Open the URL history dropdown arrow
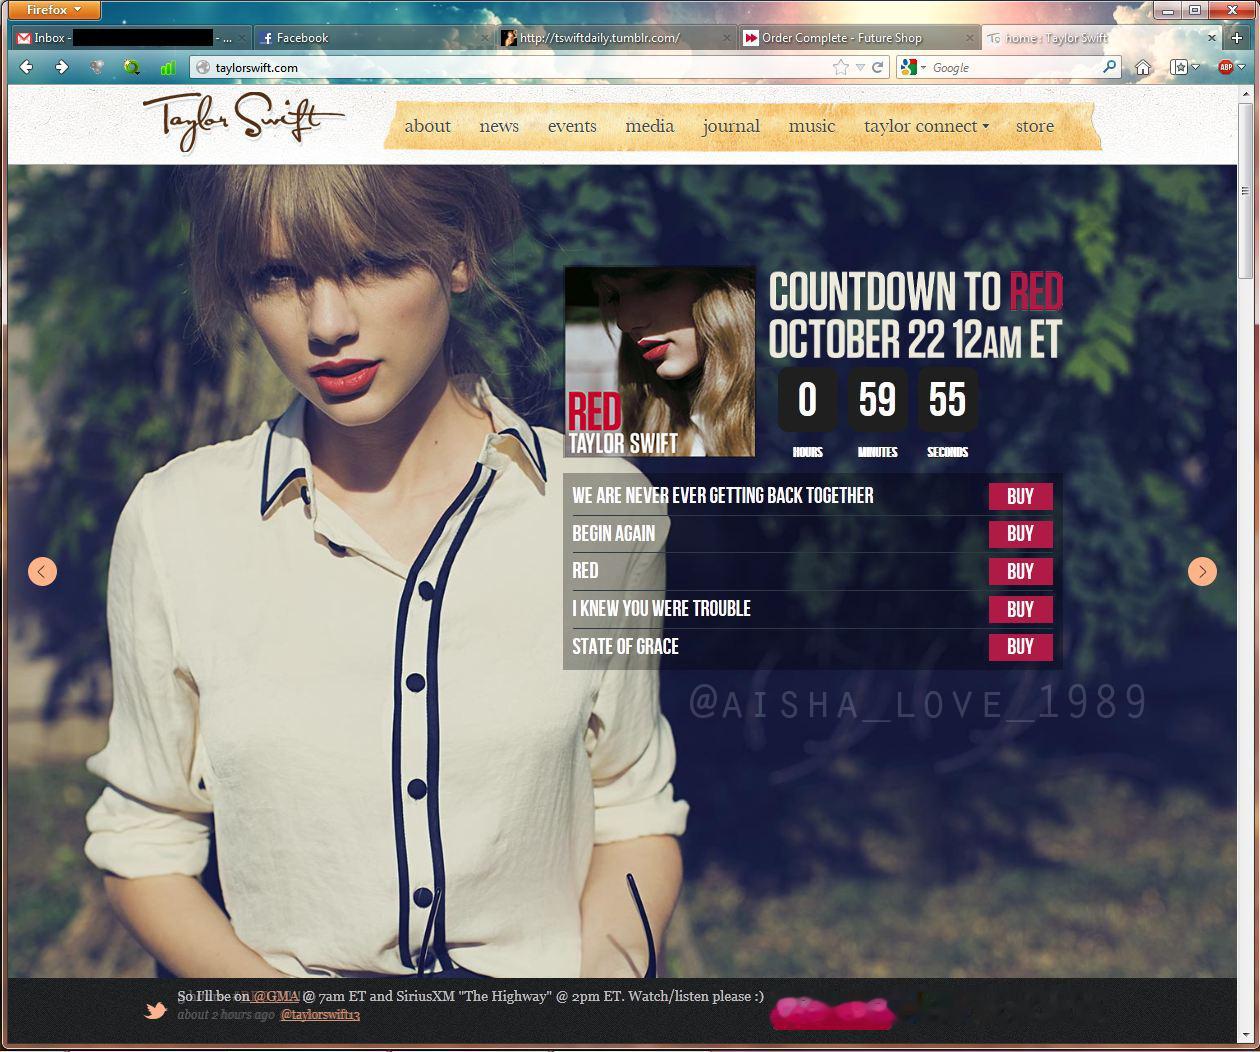This screenshot has width=1260, height=1052. tap(860, 68)
